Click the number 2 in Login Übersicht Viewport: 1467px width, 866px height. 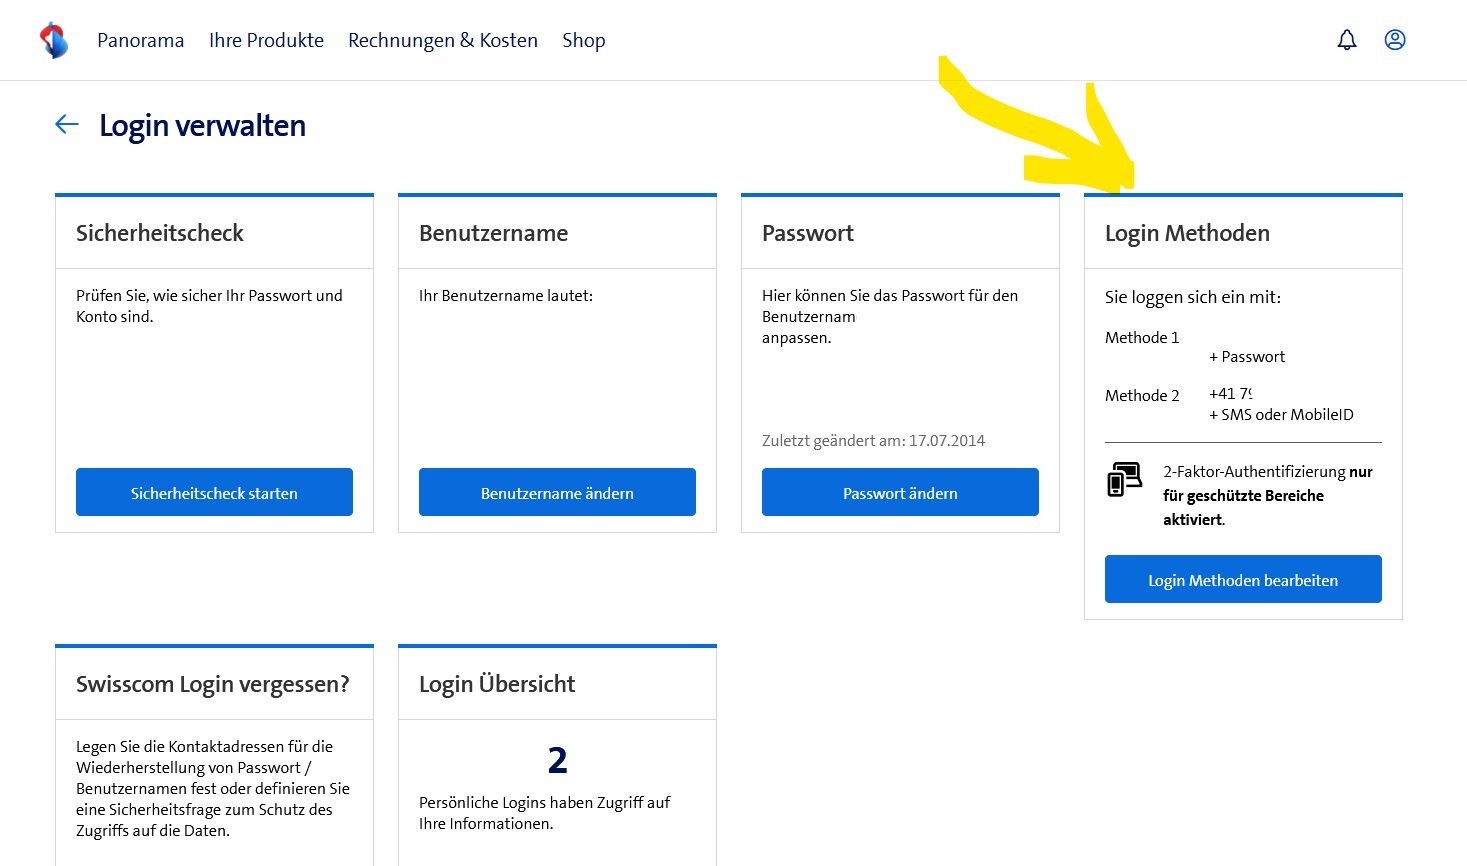coord(557,761)
